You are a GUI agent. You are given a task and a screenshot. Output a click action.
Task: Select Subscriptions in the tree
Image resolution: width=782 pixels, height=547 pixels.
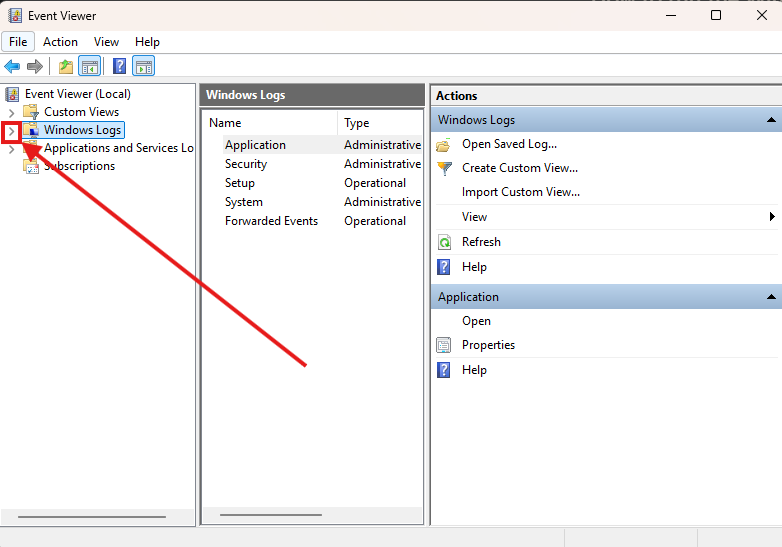pyautogui.click(x=79, y=166)
